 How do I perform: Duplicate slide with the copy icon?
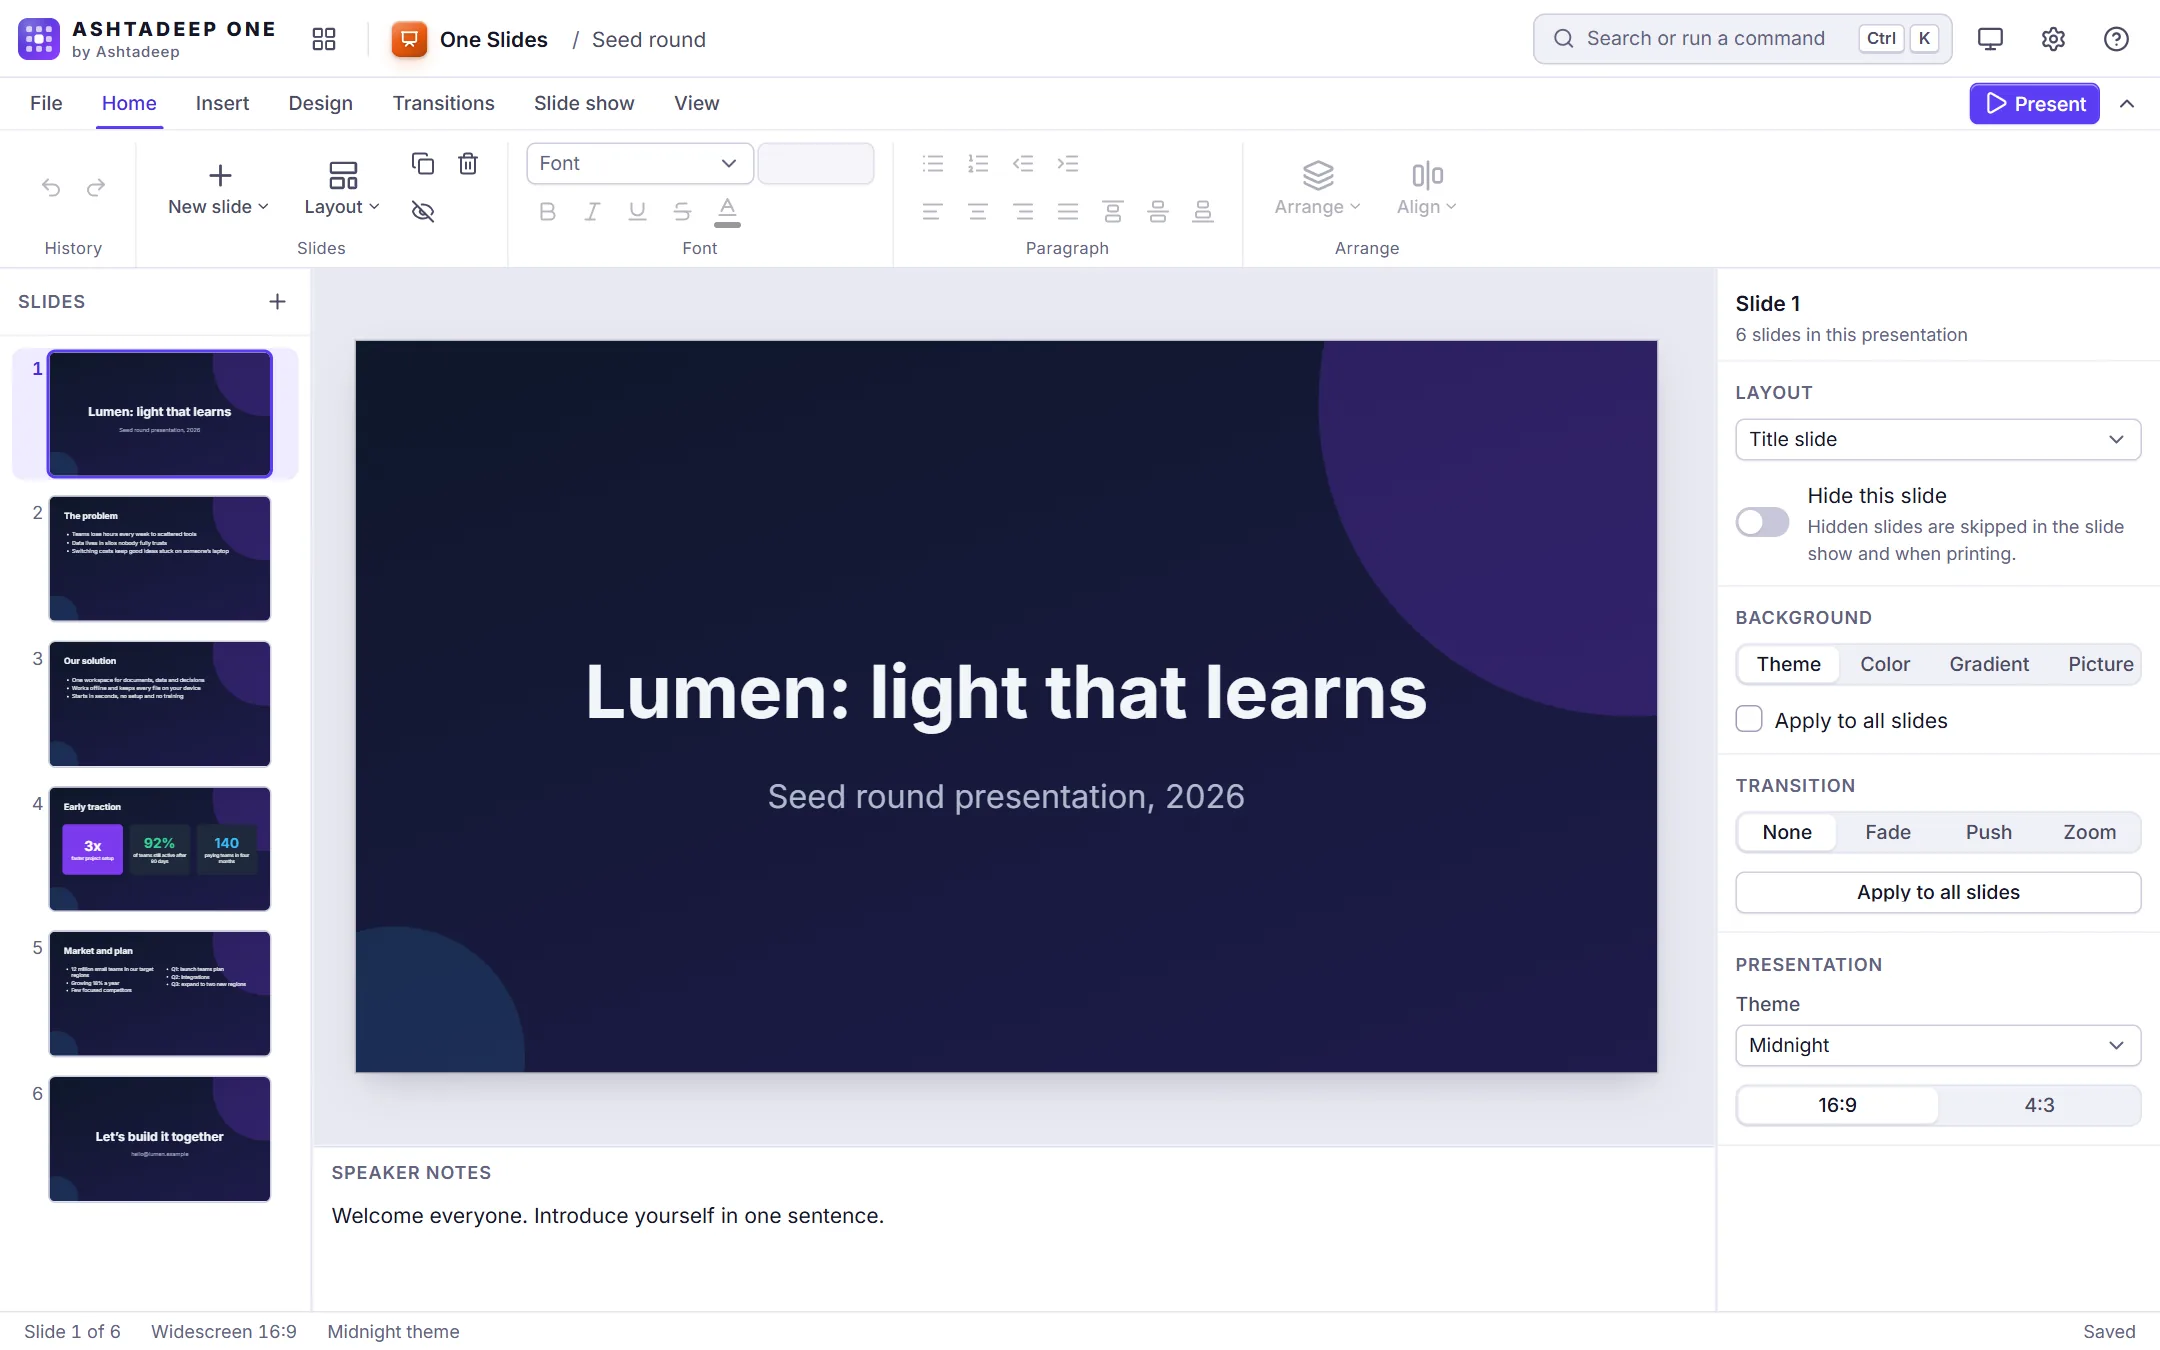pyautogui.click(x=423, y=163)
